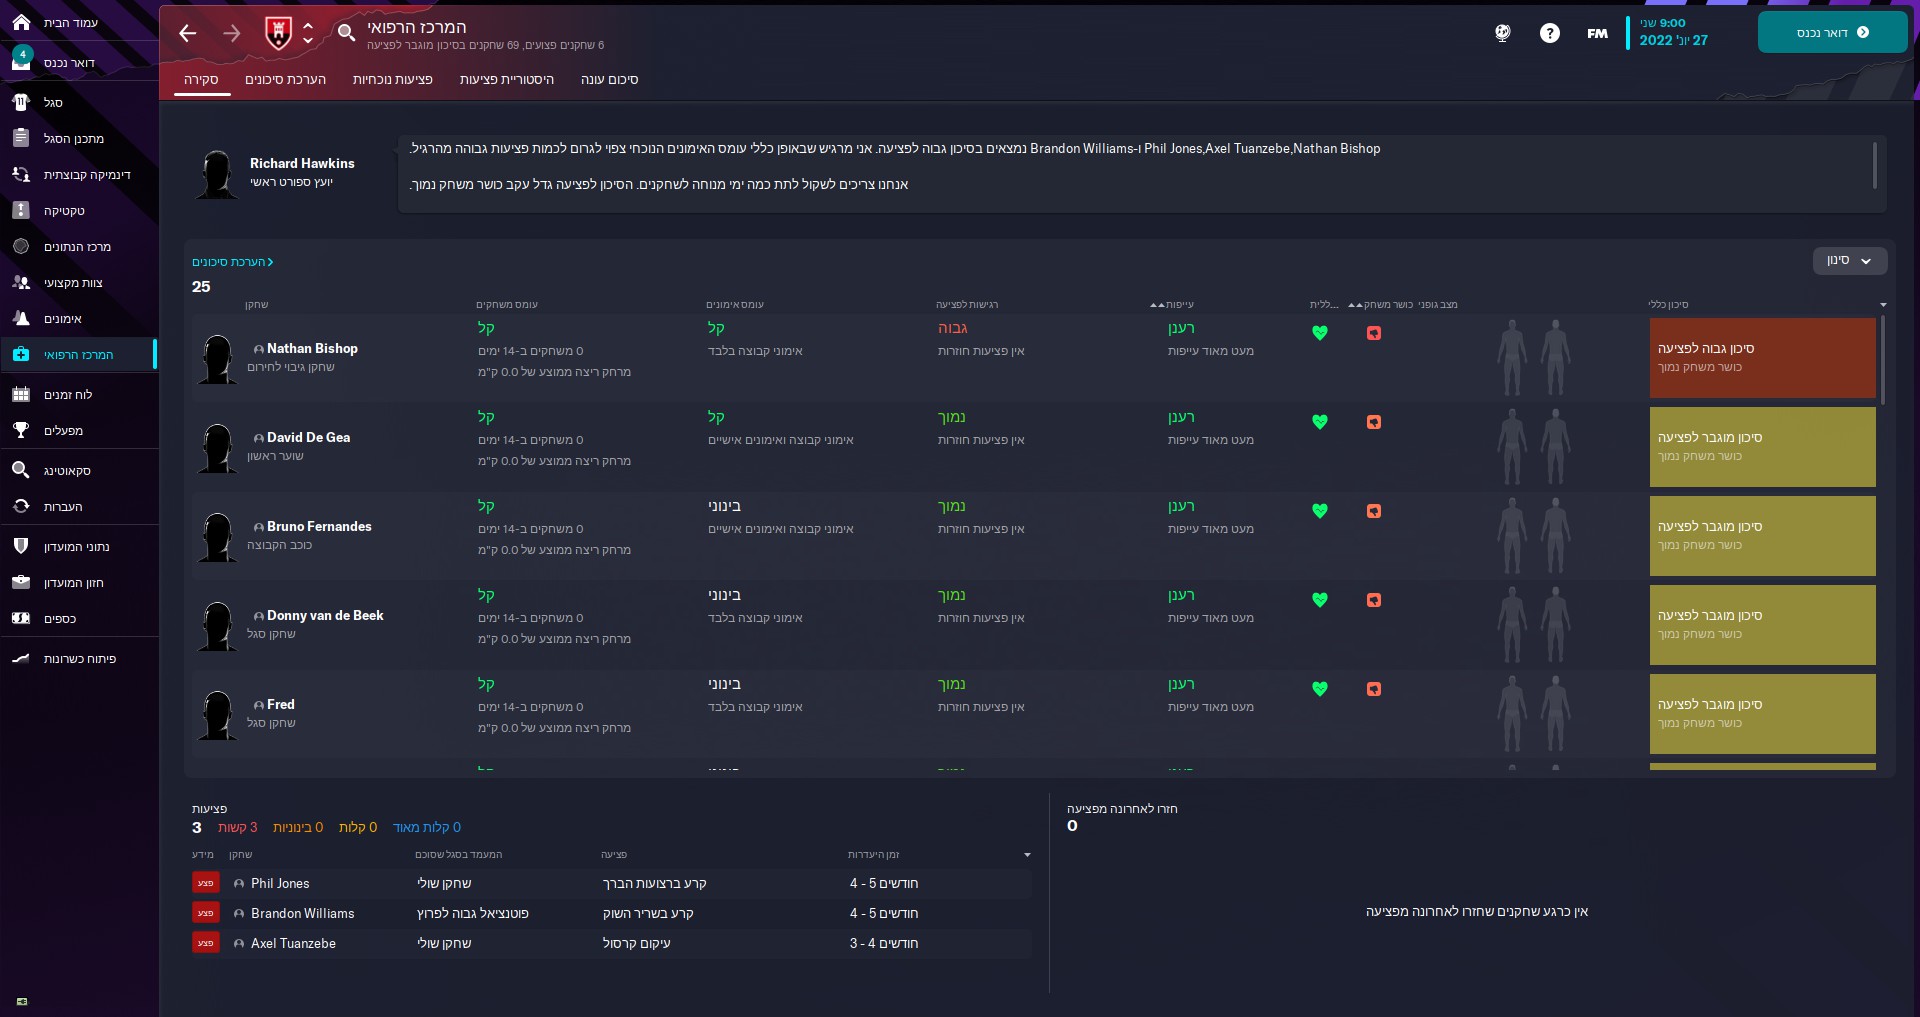Click Fred's portrait thumbnail
Viewport: 1920px width, 1017px height.
pyautogui.click(x=217, y=714)
